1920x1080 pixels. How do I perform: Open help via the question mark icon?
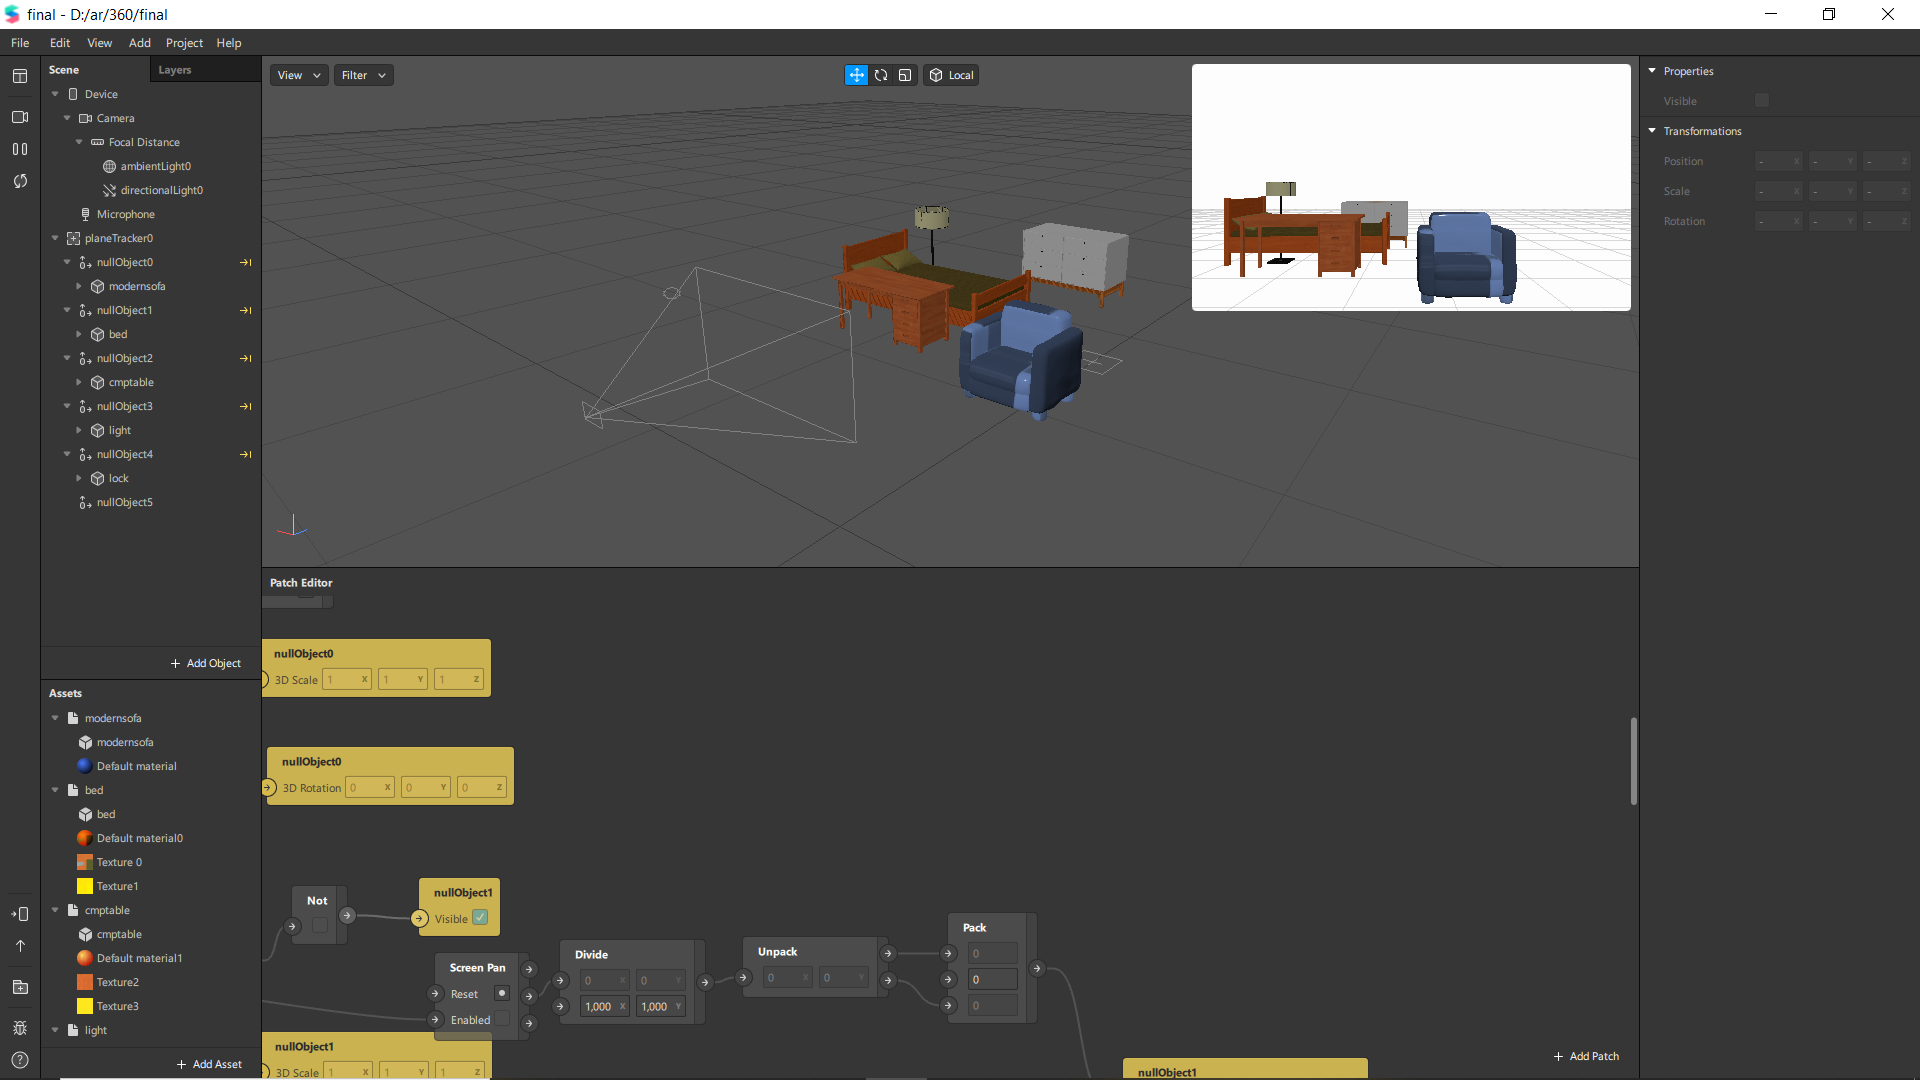(x=20, y=1060)
